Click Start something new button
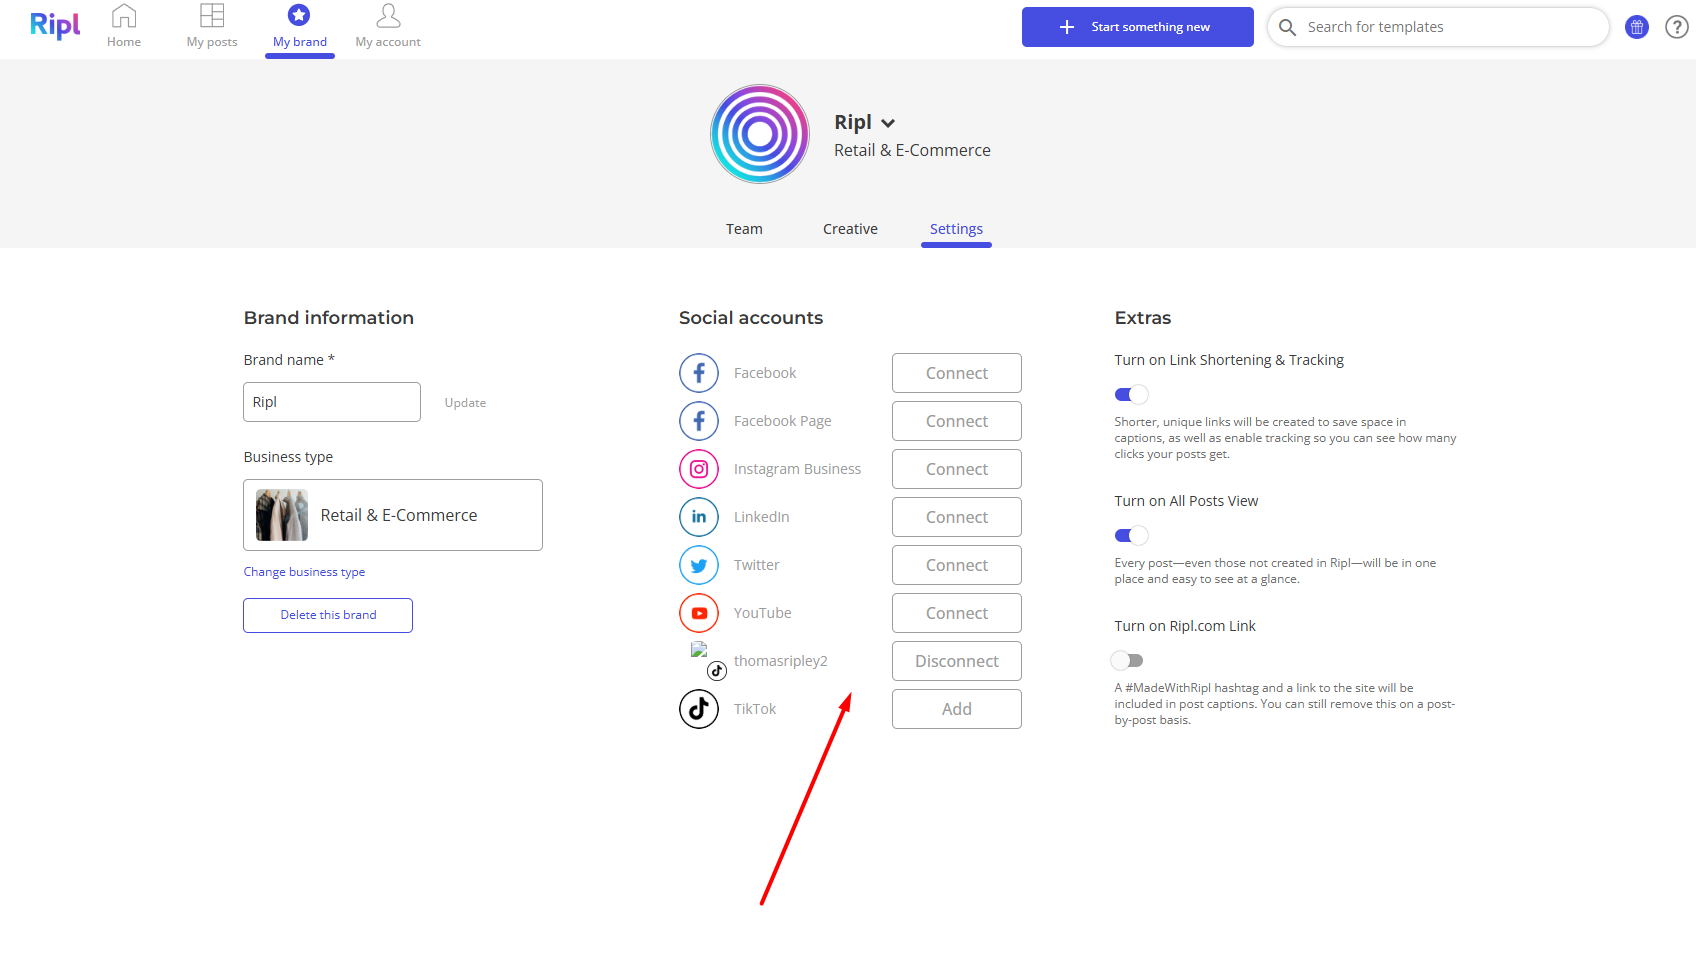This screenshot has height=977, width=1696. (x=1138, y=27)
